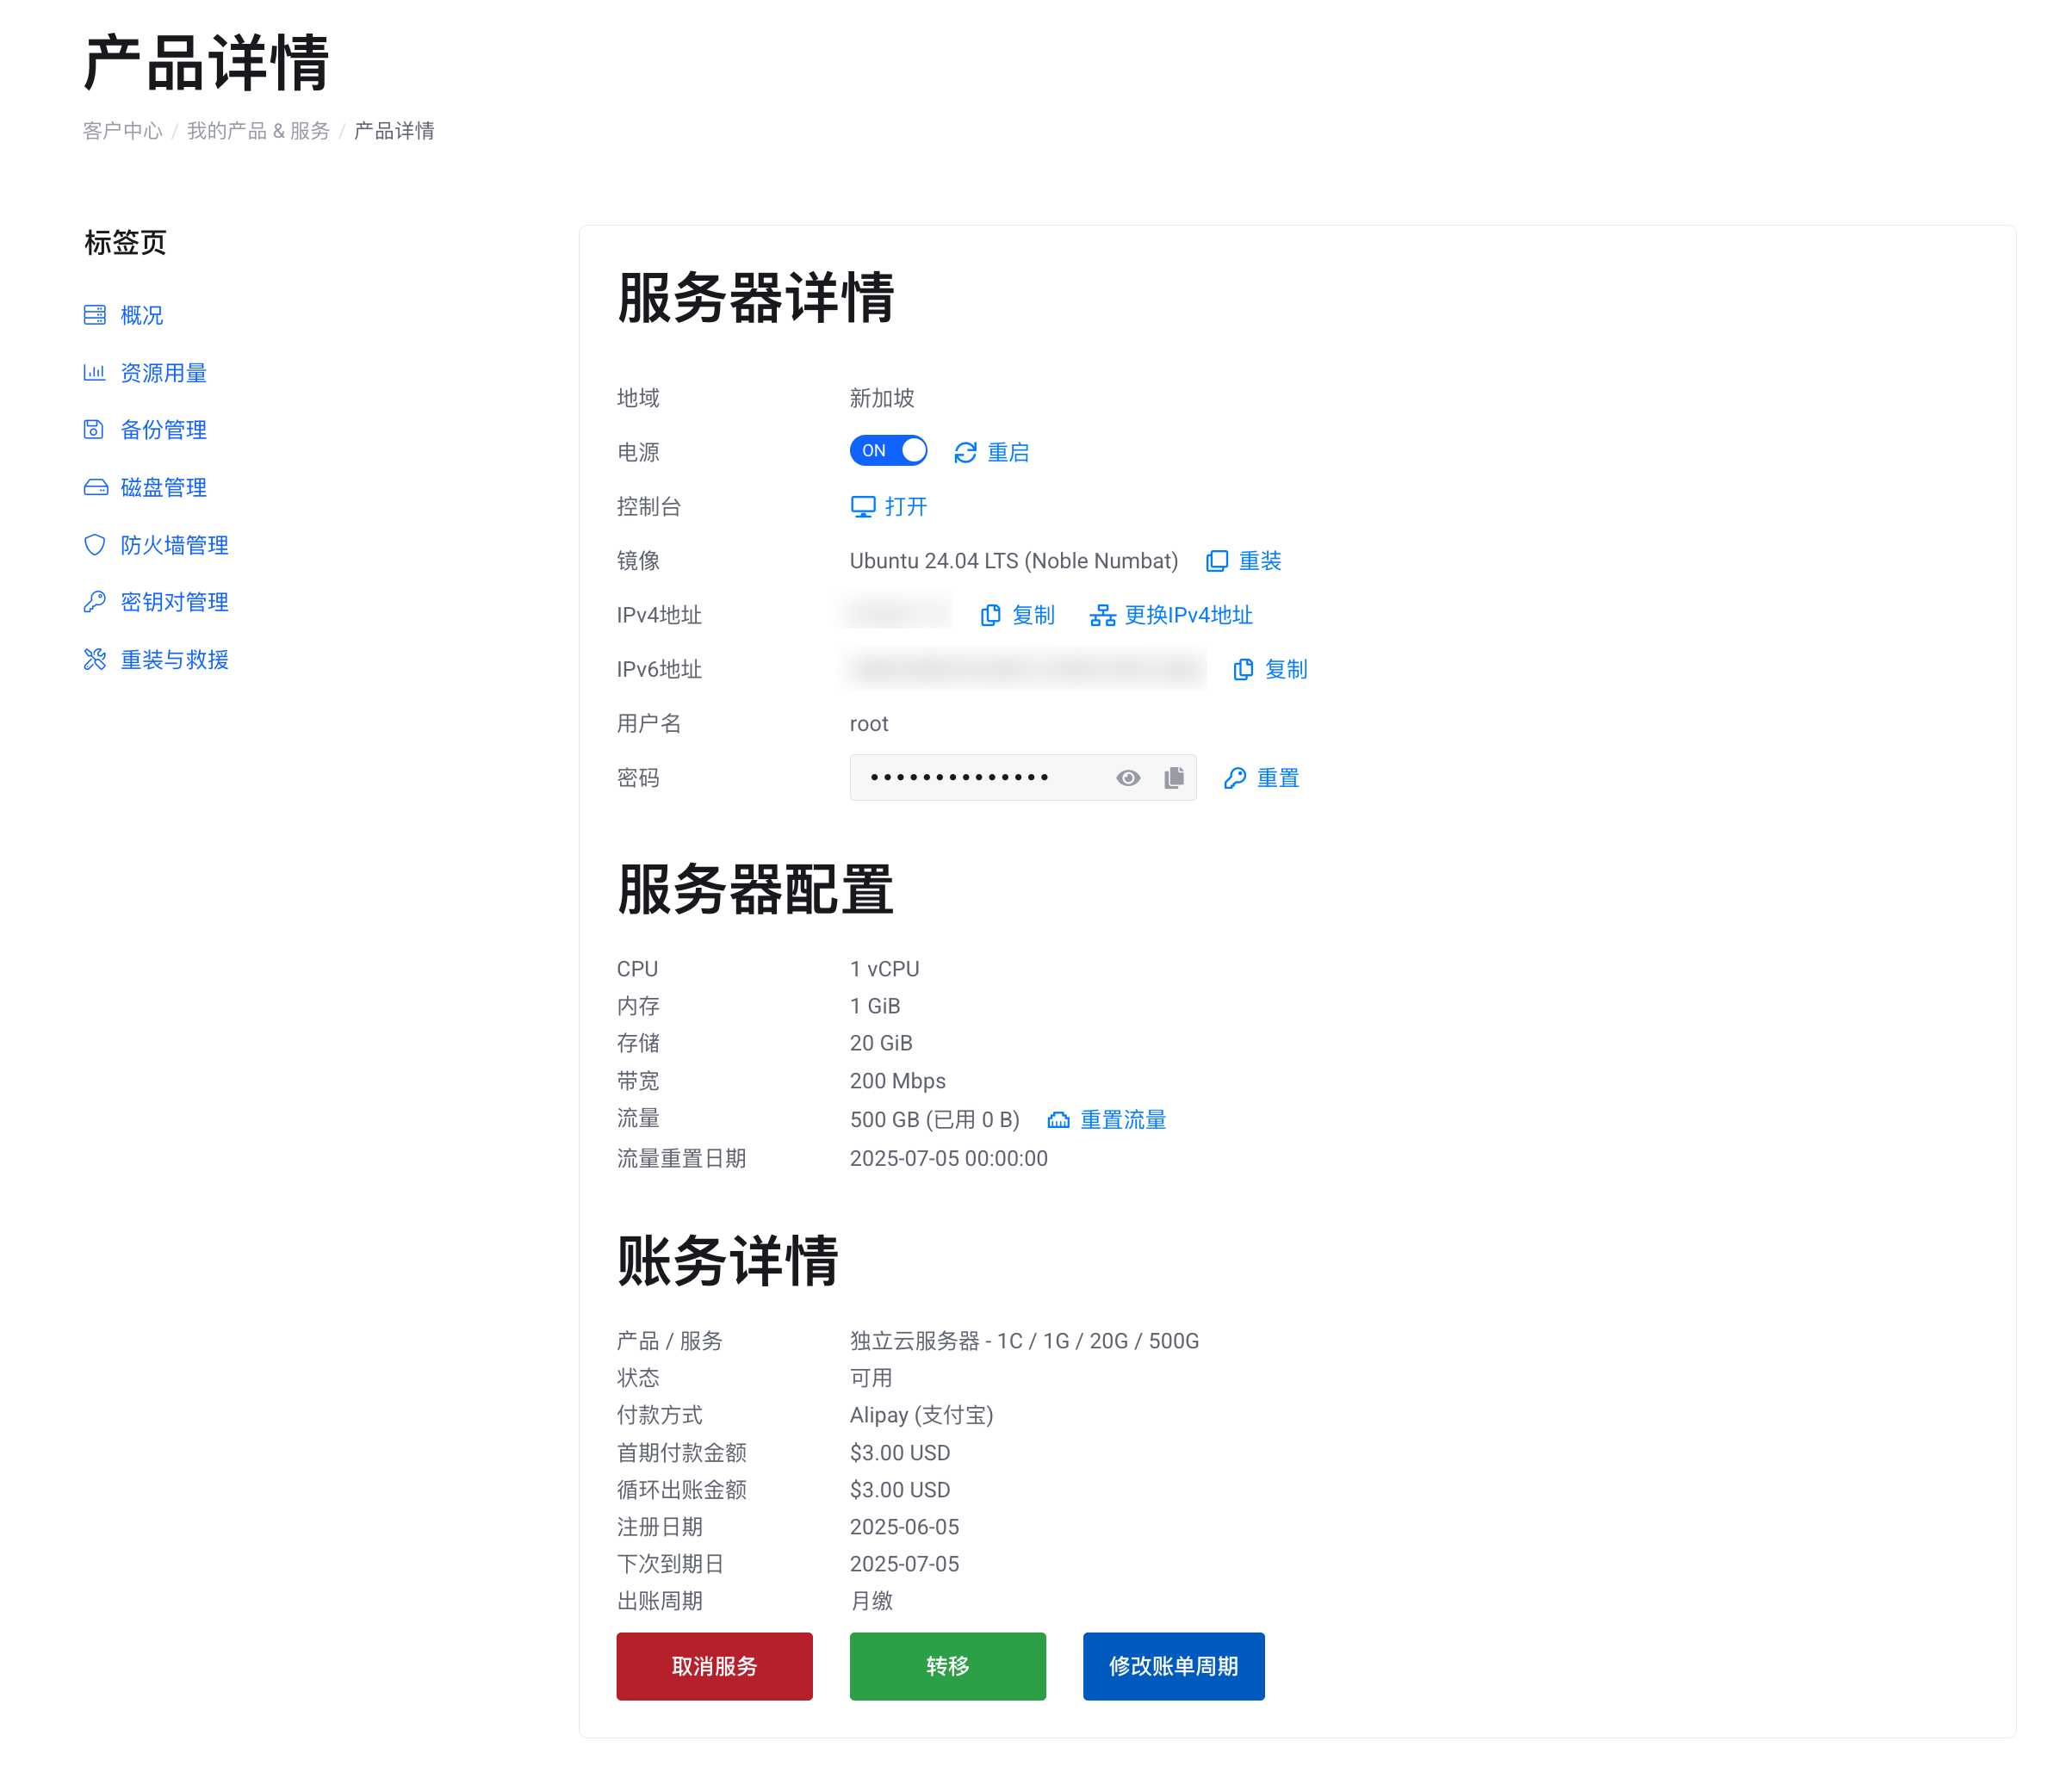Click the key icon for password reset
Image resolution: width=2072 pixels, height=1772 pixels.
(x=1235, y=778)
